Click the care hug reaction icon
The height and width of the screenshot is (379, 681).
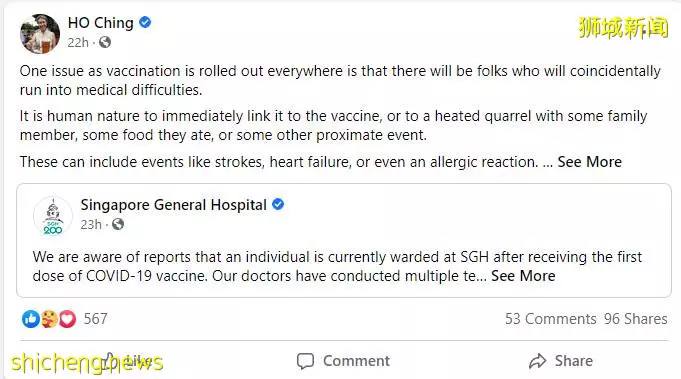[x=49, y=319]
